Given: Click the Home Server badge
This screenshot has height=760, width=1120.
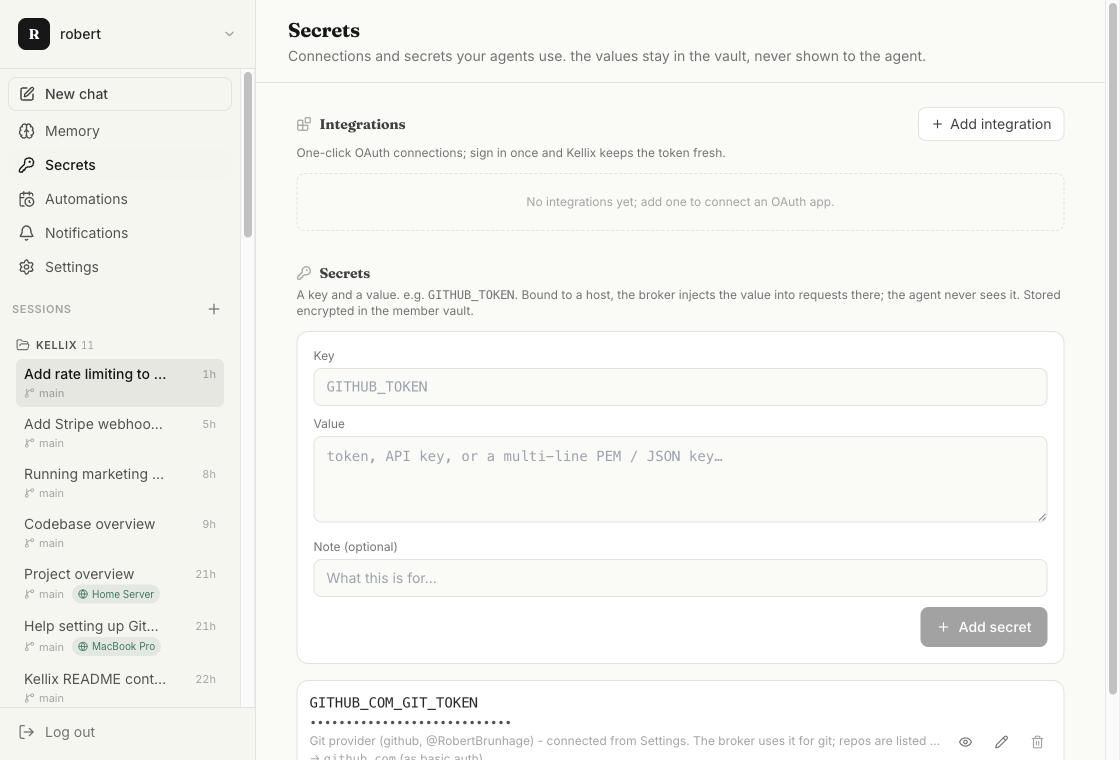Looking at the screenshot, I should point(116,594).
